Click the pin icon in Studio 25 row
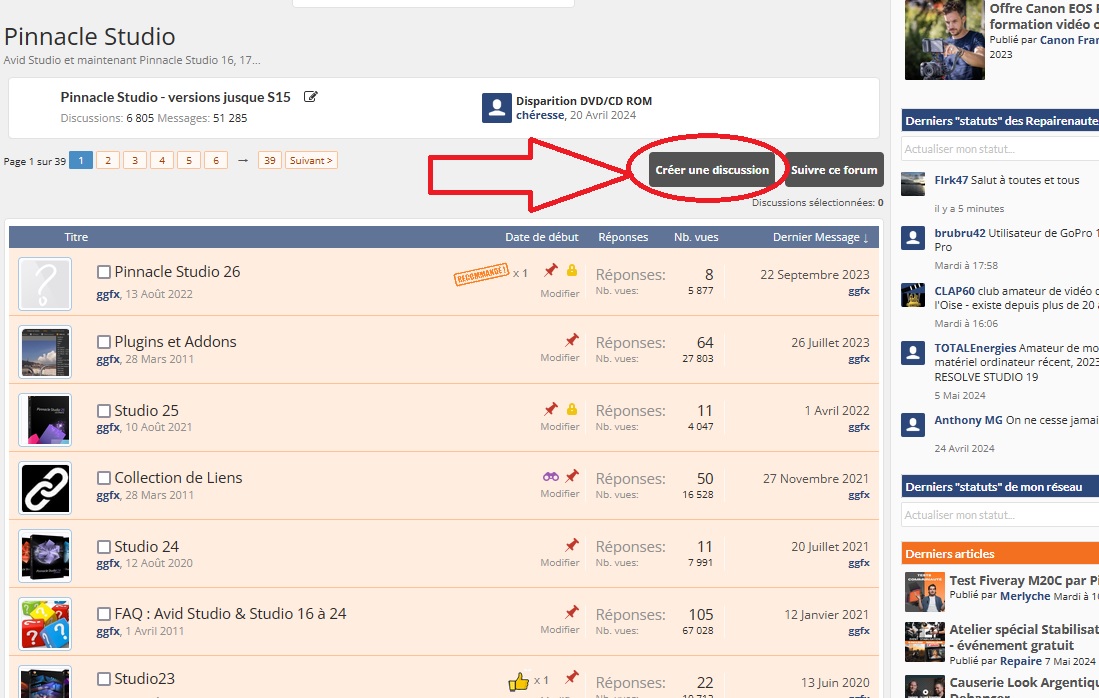 (x=552, y=409)
